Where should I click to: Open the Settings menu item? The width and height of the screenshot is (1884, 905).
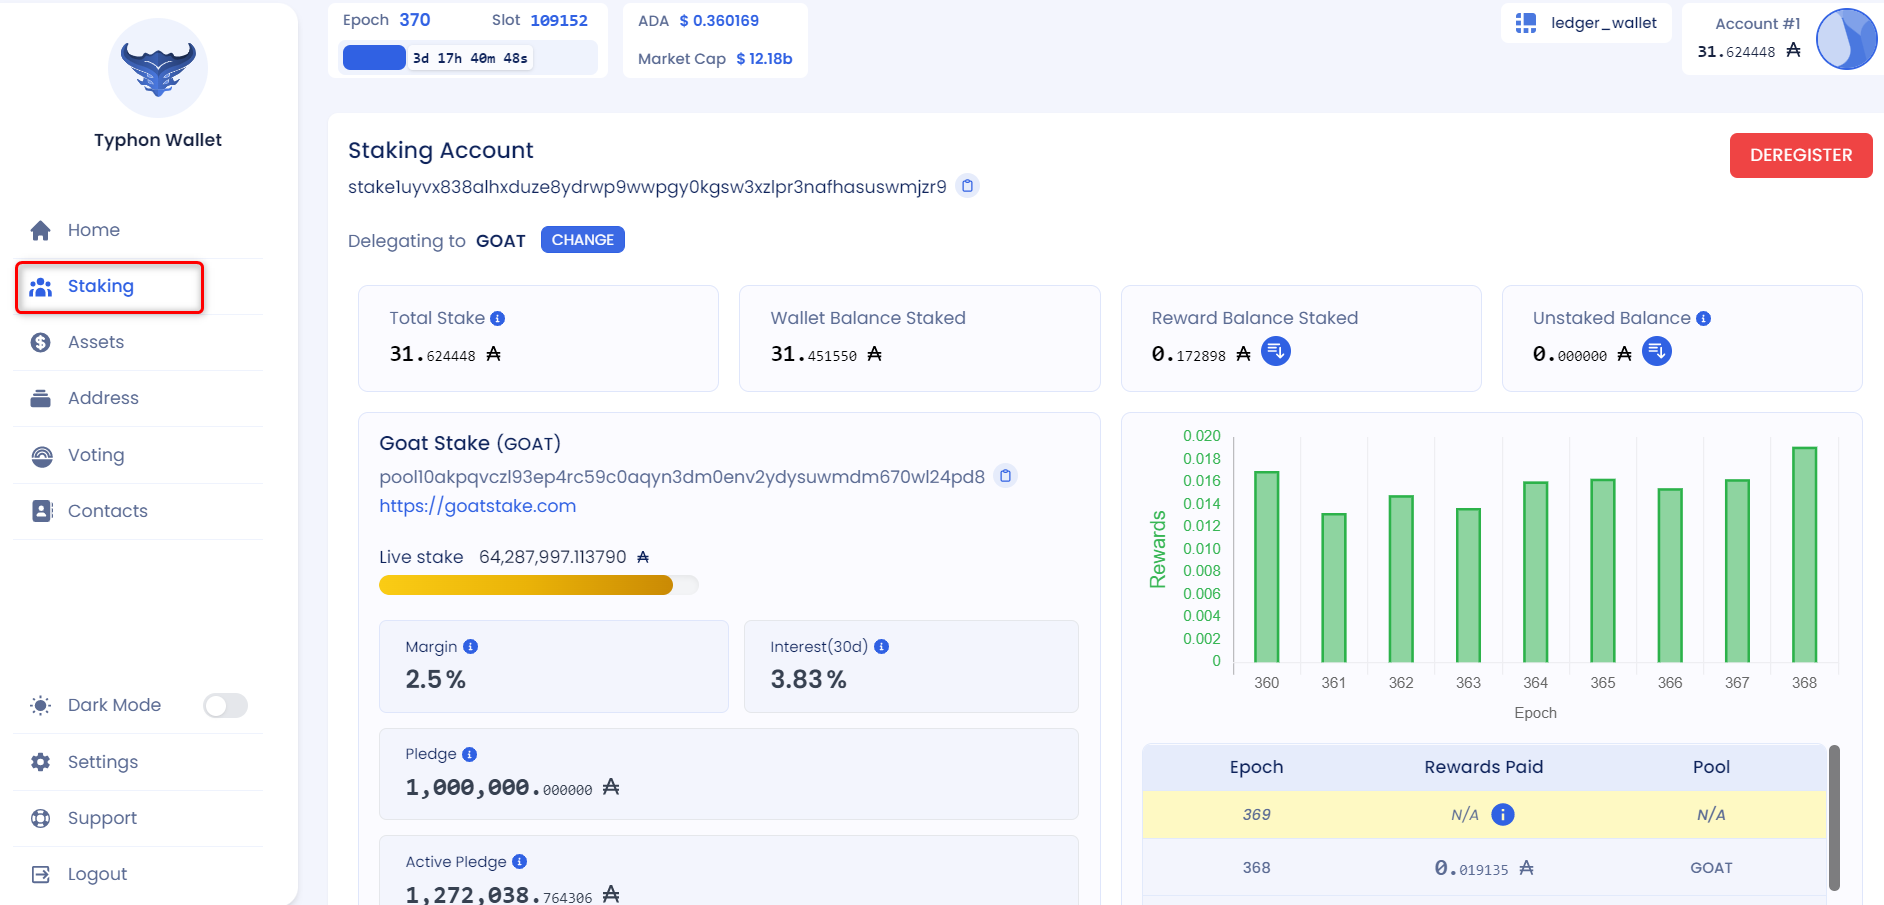(138, 762)
